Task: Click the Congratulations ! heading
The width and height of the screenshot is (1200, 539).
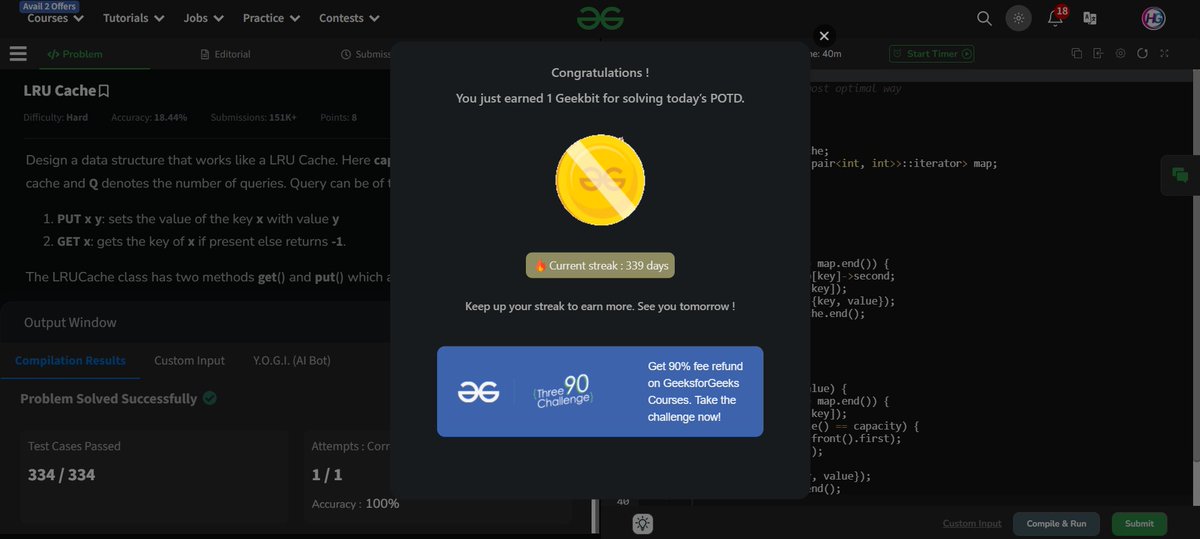Action: [x=600, y=73]
